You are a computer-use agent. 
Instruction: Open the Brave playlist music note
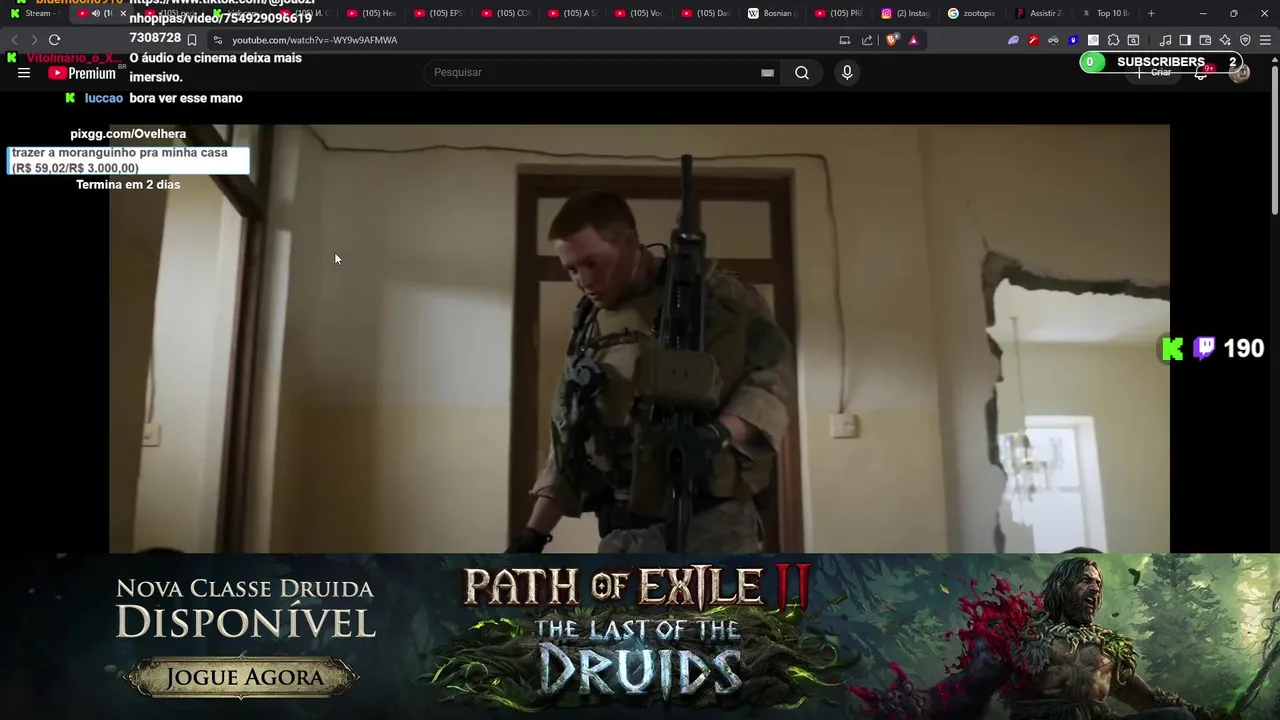[x=1165, y=40]
